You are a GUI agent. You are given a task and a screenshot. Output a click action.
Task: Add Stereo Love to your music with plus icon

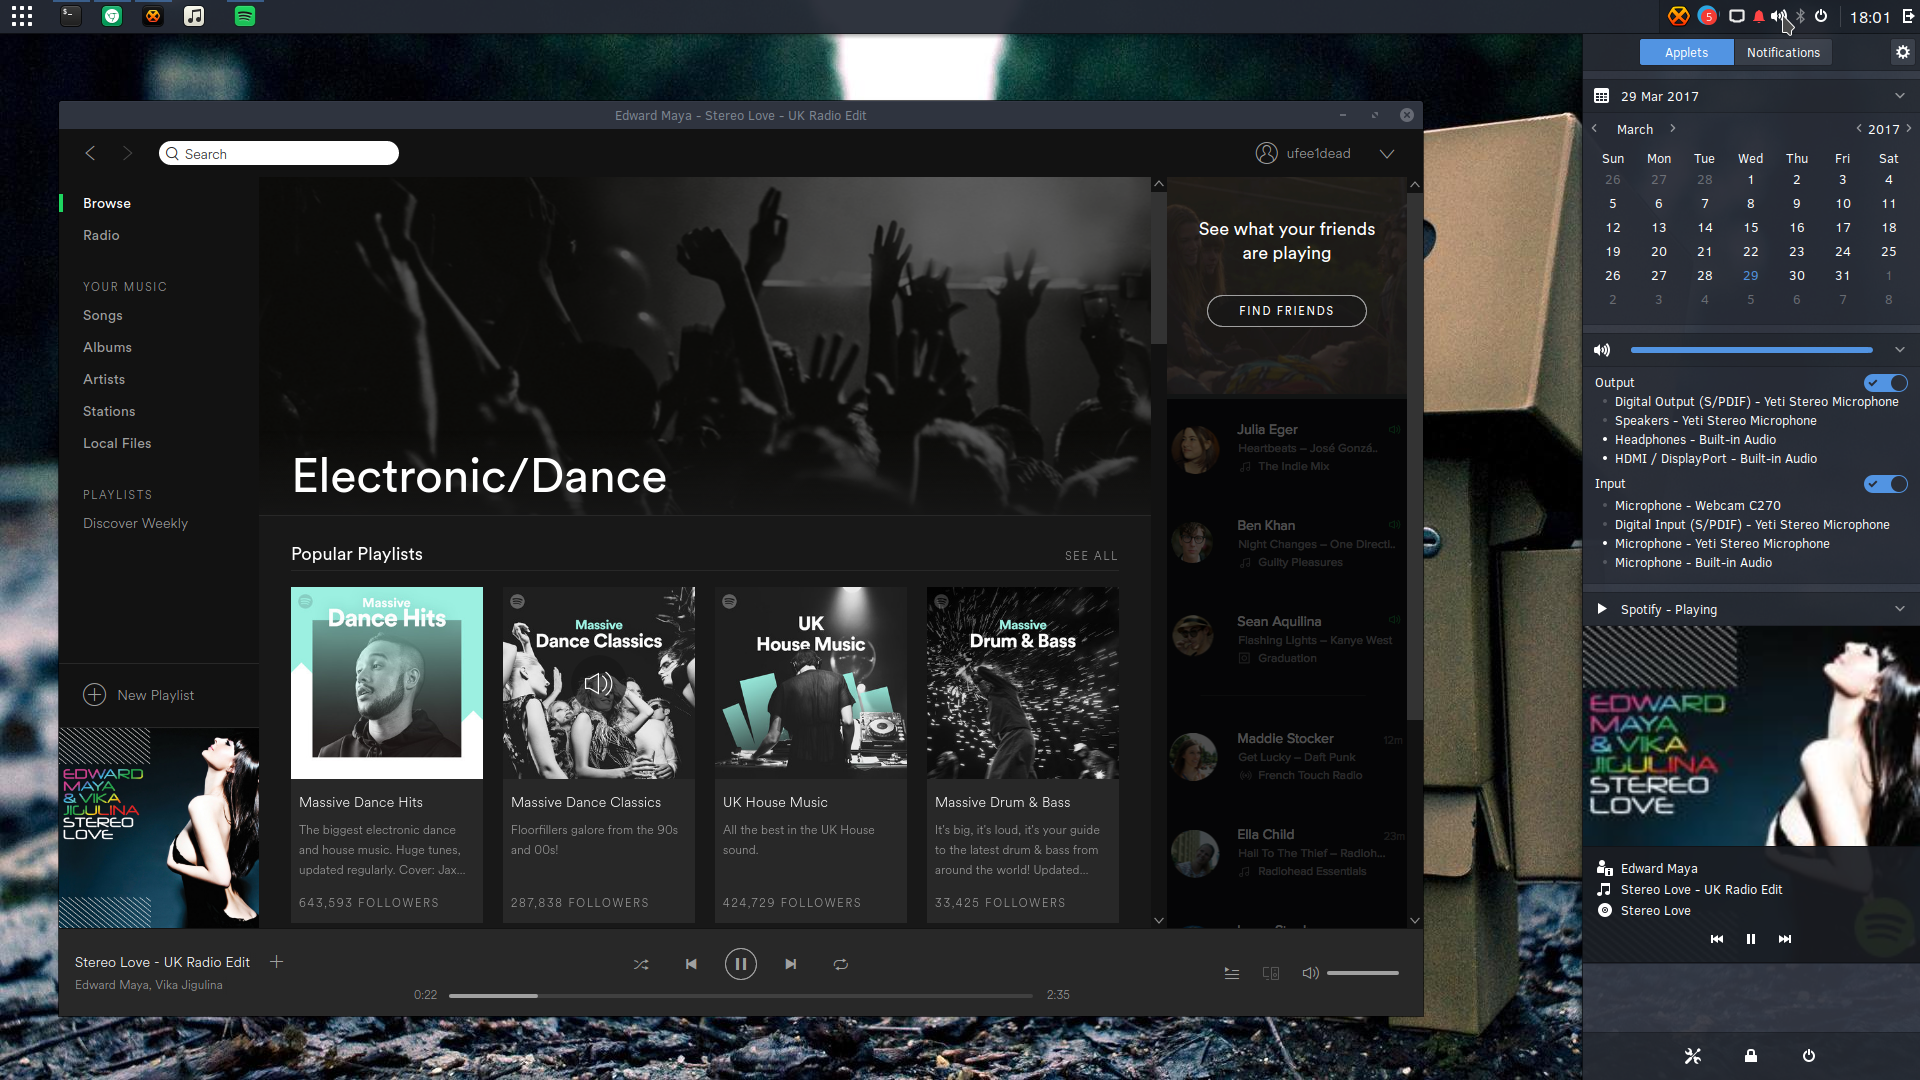(x=277, y=962)
